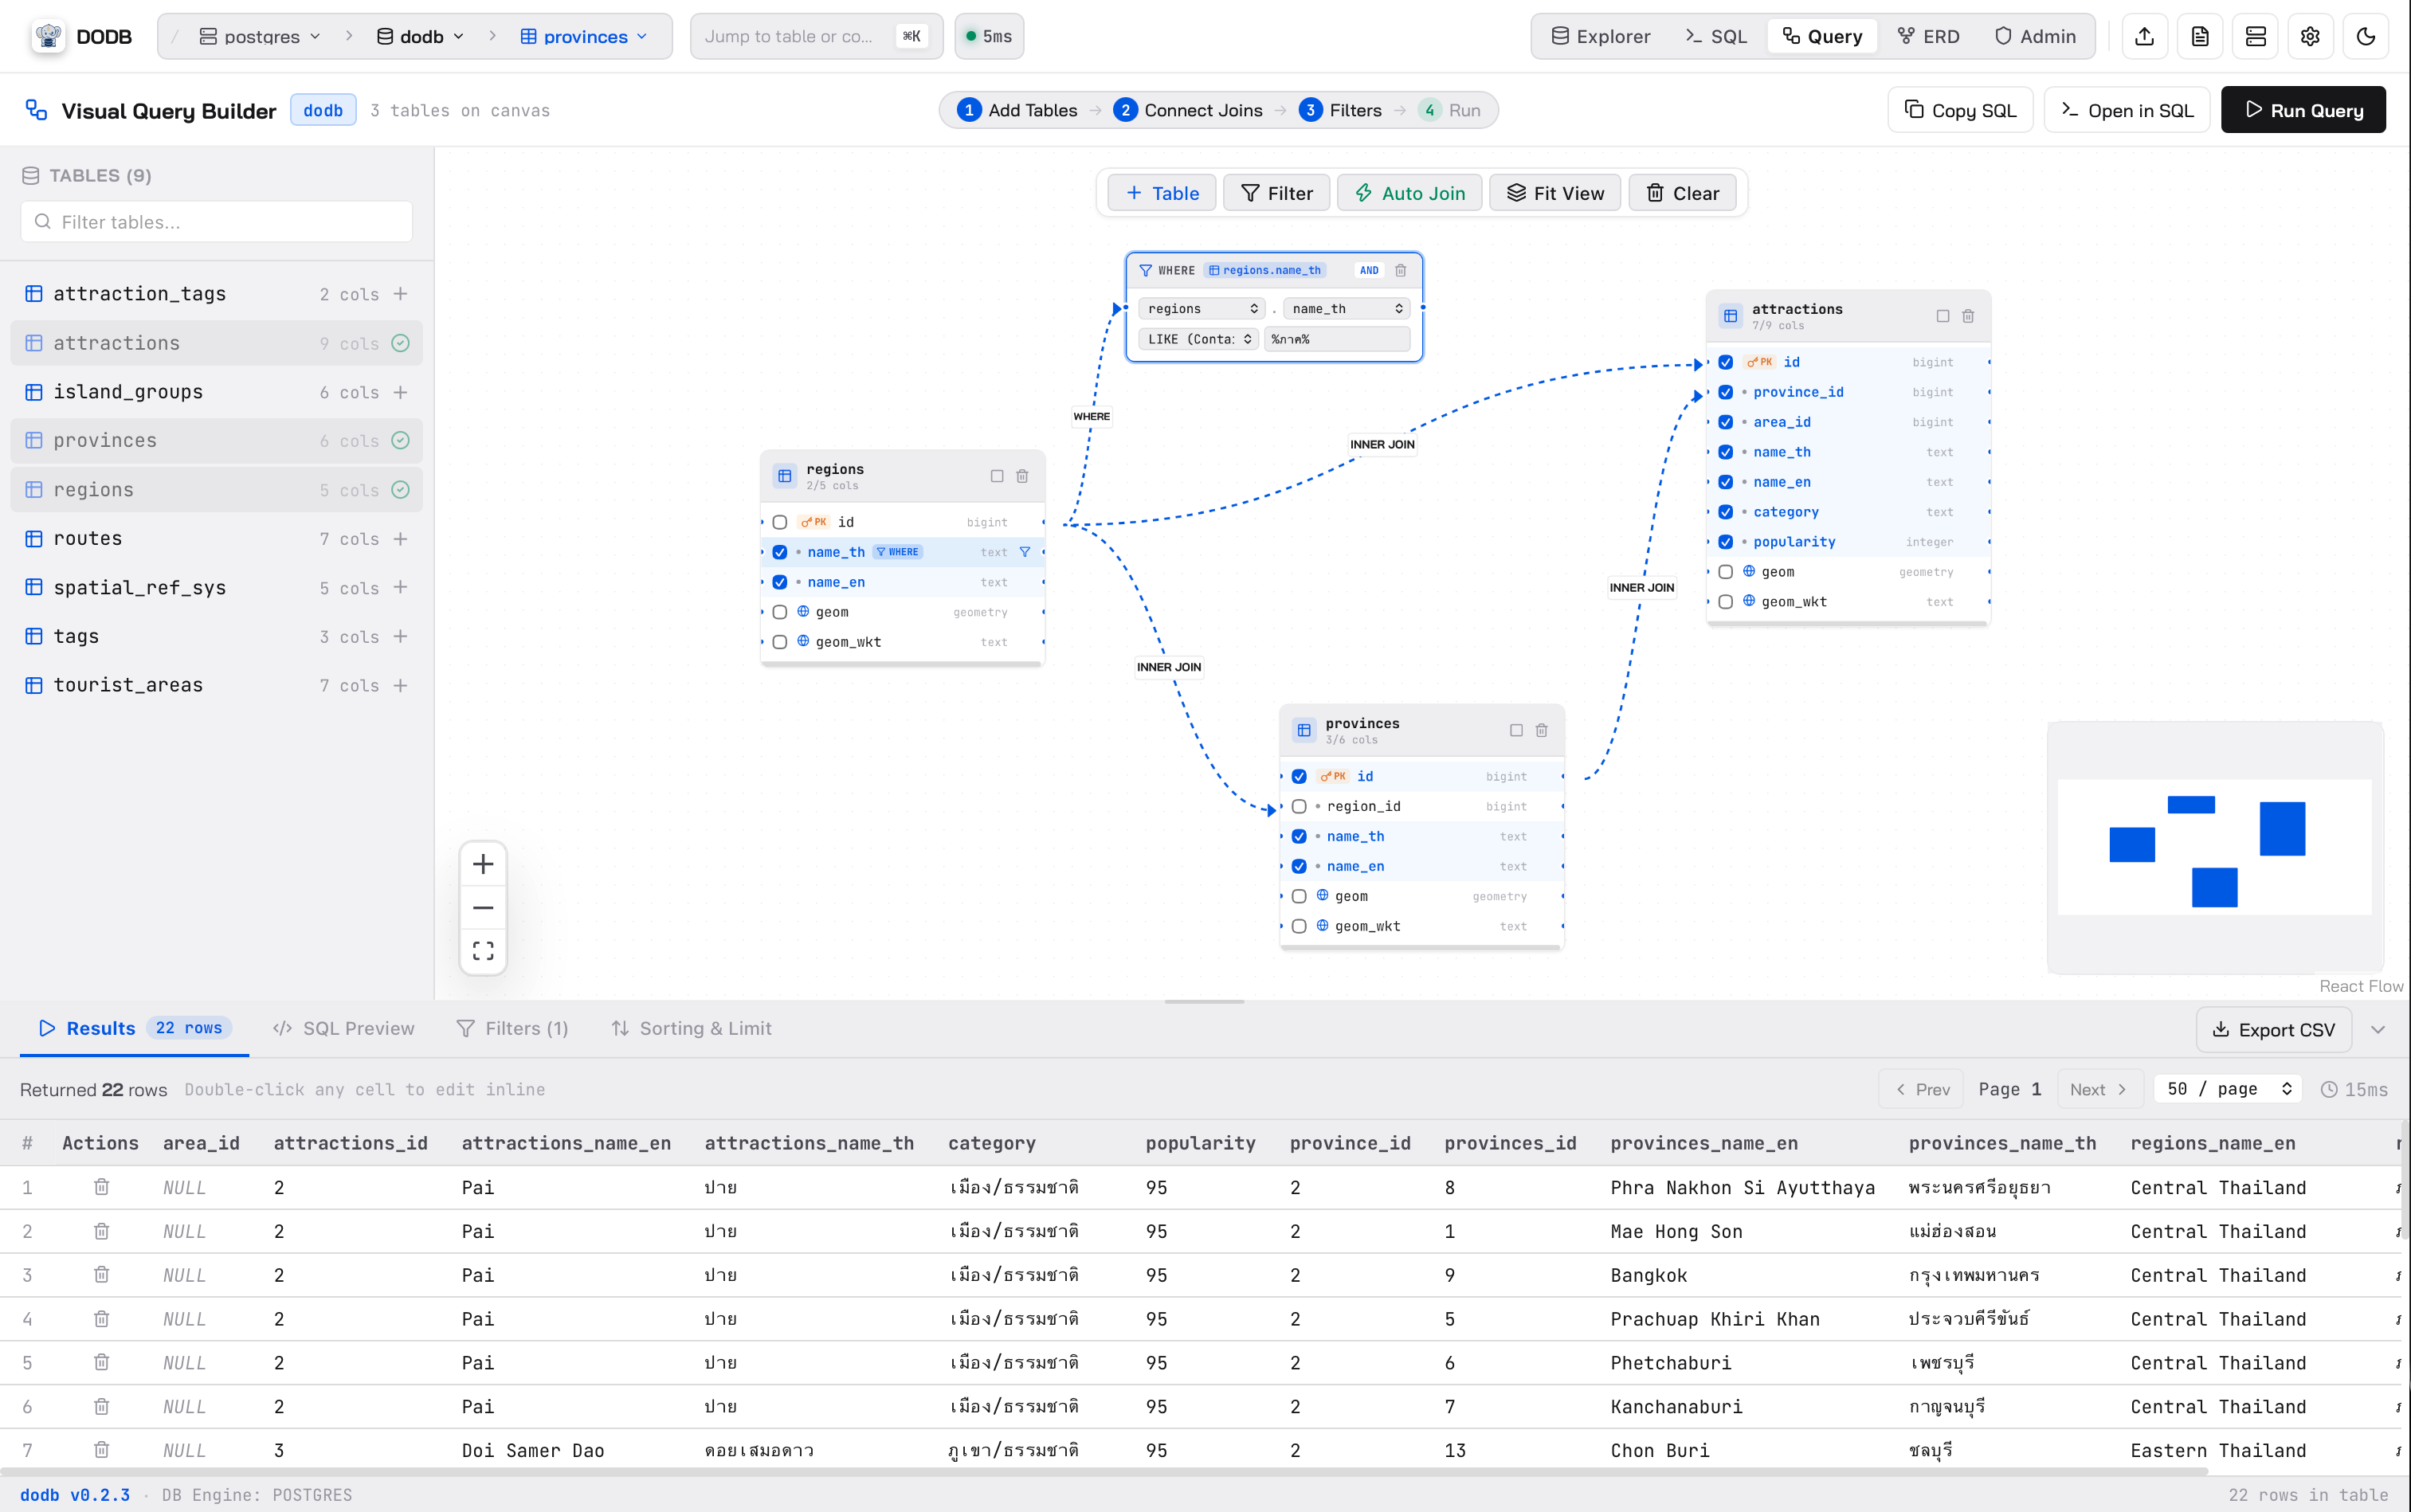The image size is (2411, 1512).
Task: Click the DODB logo icon
Action: (47, 37)
